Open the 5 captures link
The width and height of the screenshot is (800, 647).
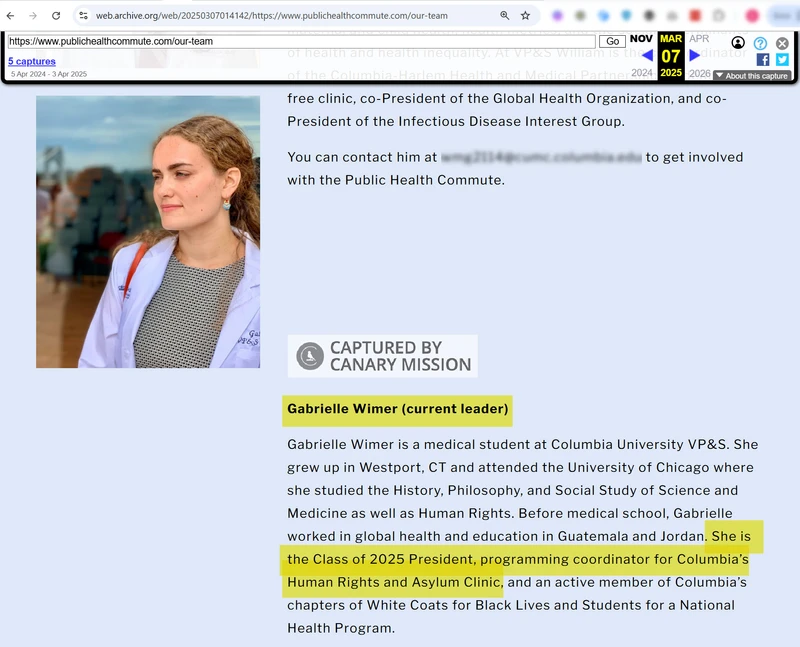[x=32, y=61]
